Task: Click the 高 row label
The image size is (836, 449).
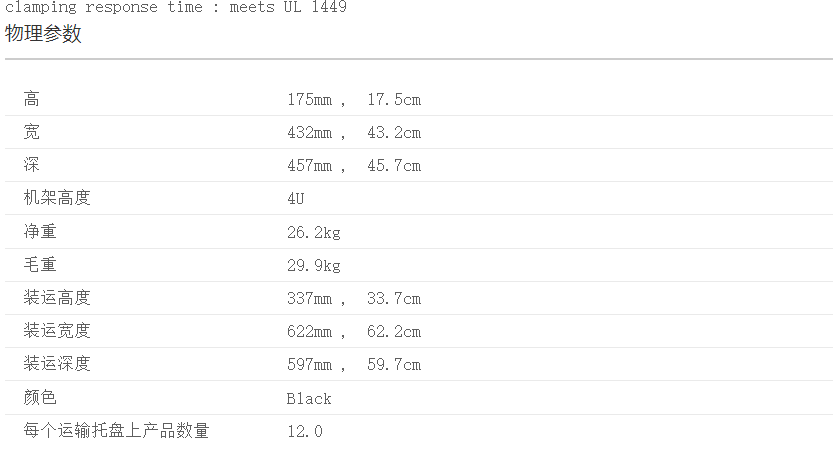Action: pos(32,99)
